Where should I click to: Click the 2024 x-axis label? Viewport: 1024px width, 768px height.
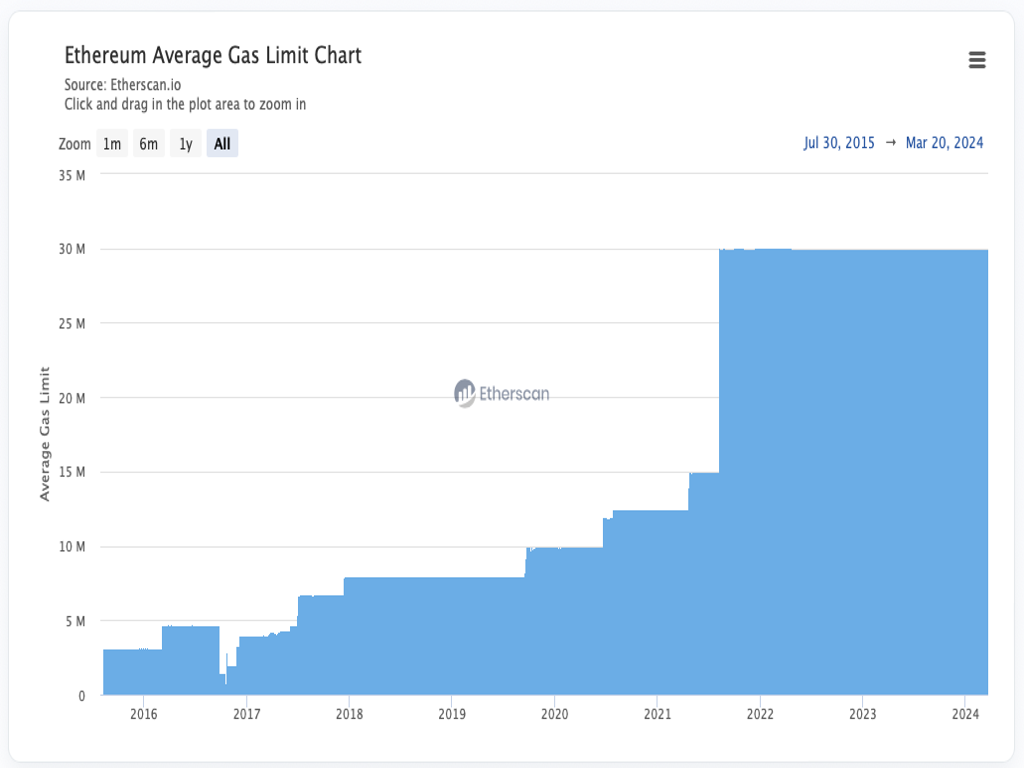[x=965, y=714]
